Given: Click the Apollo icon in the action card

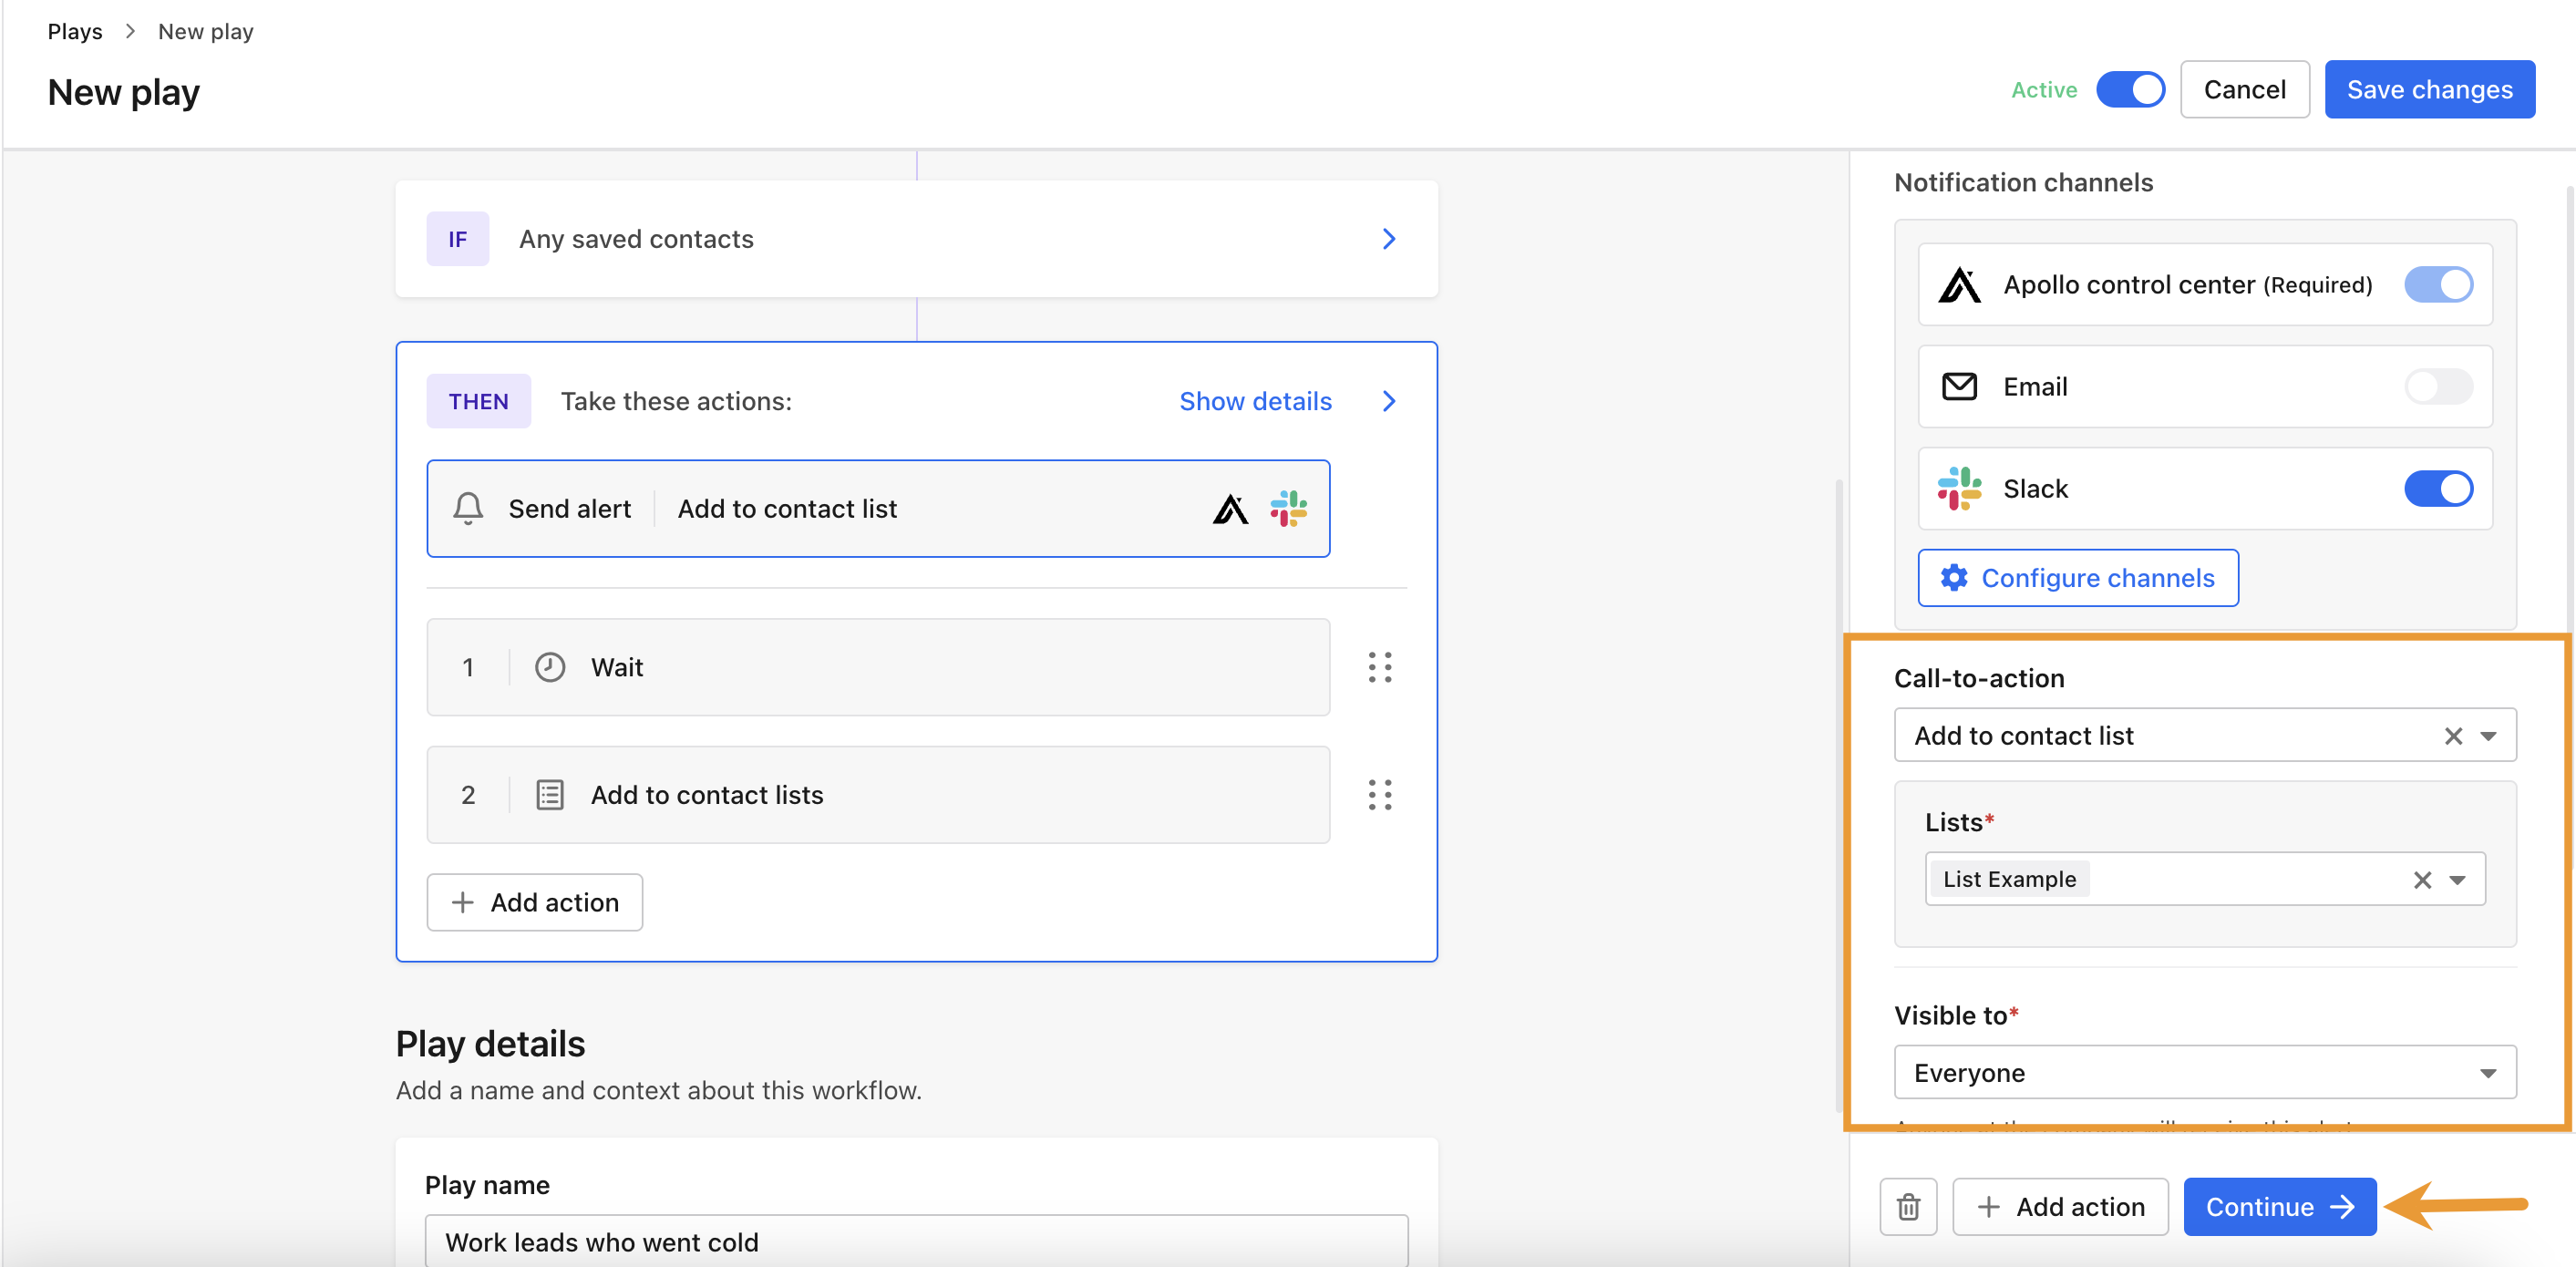Looking at the screenshot, I should [x=1230, y=509].
